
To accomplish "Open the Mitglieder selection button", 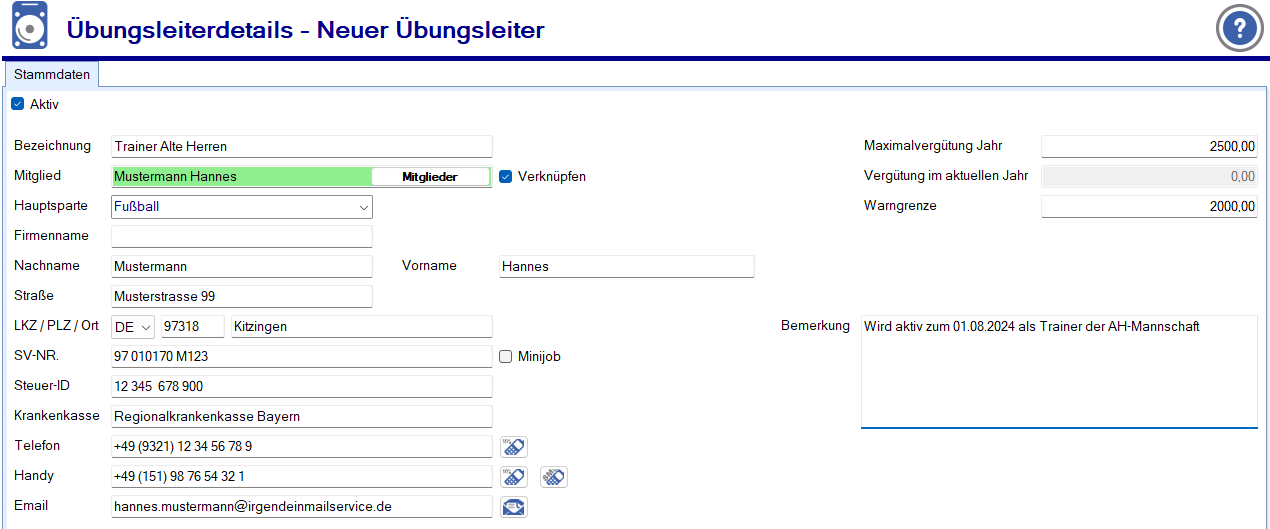I will pyautogui.click(x=430, y=177).
